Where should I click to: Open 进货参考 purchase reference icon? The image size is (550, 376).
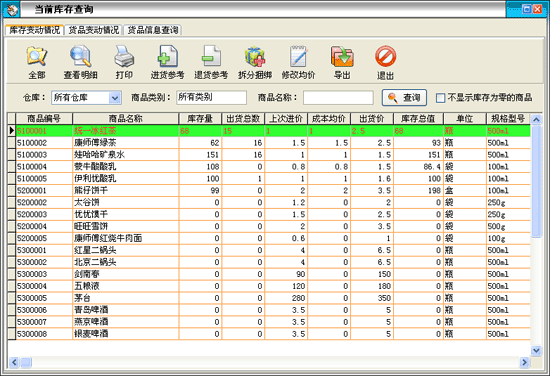tap(168, 56)
